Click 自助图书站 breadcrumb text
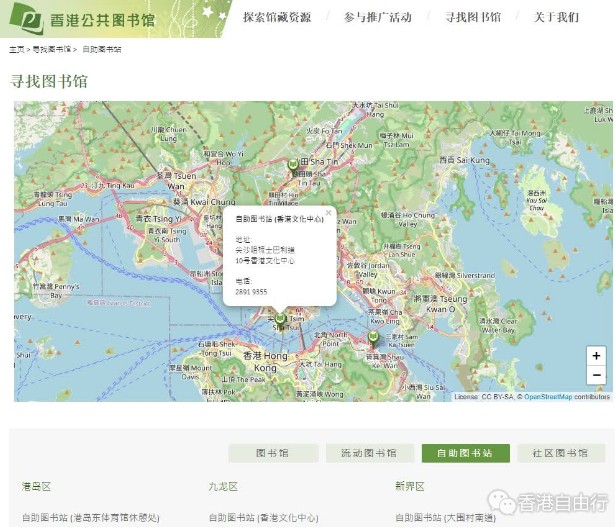 click(102, 49)
